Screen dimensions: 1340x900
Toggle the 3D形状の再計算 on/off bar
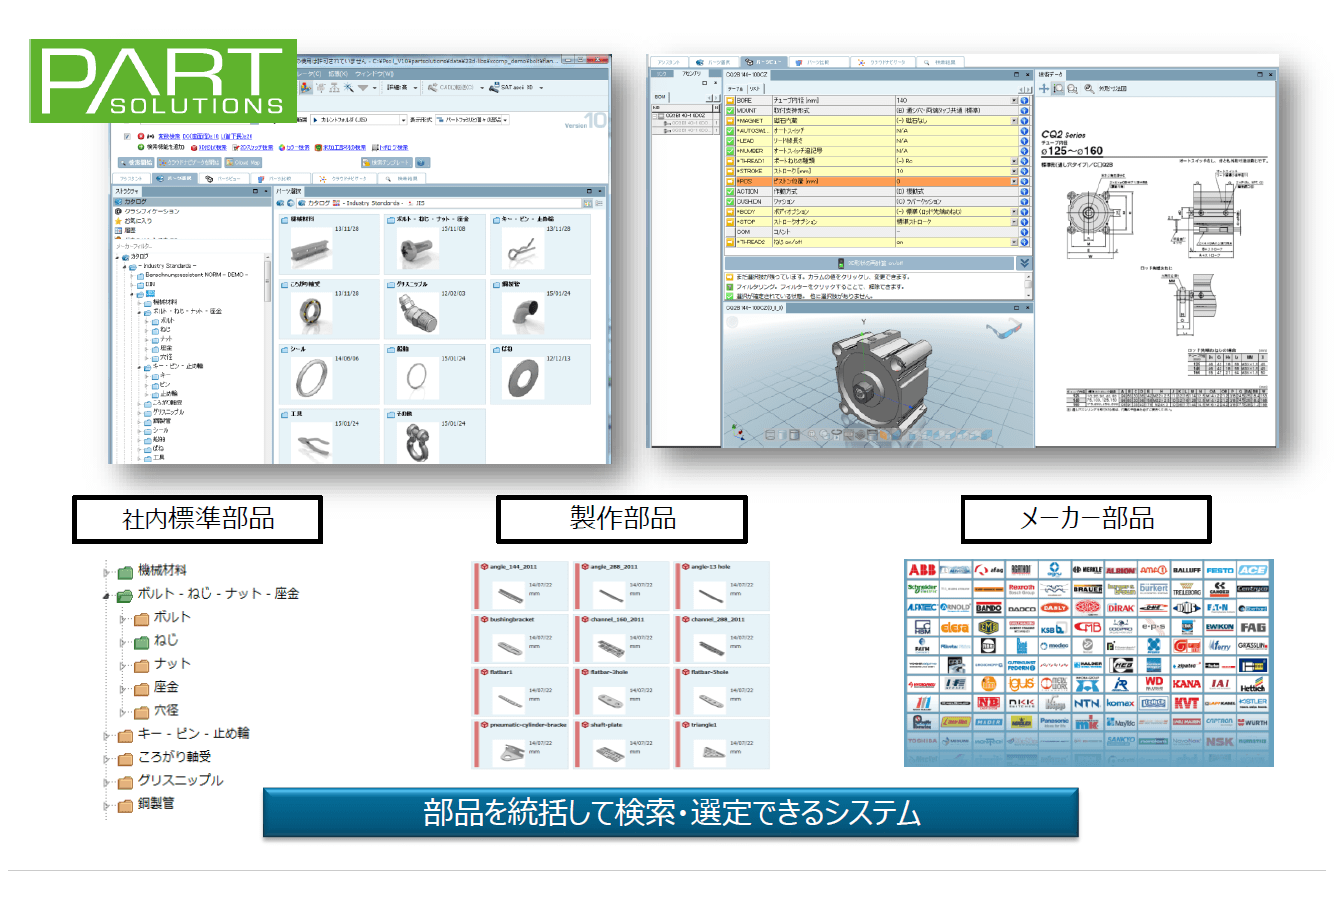869,263
